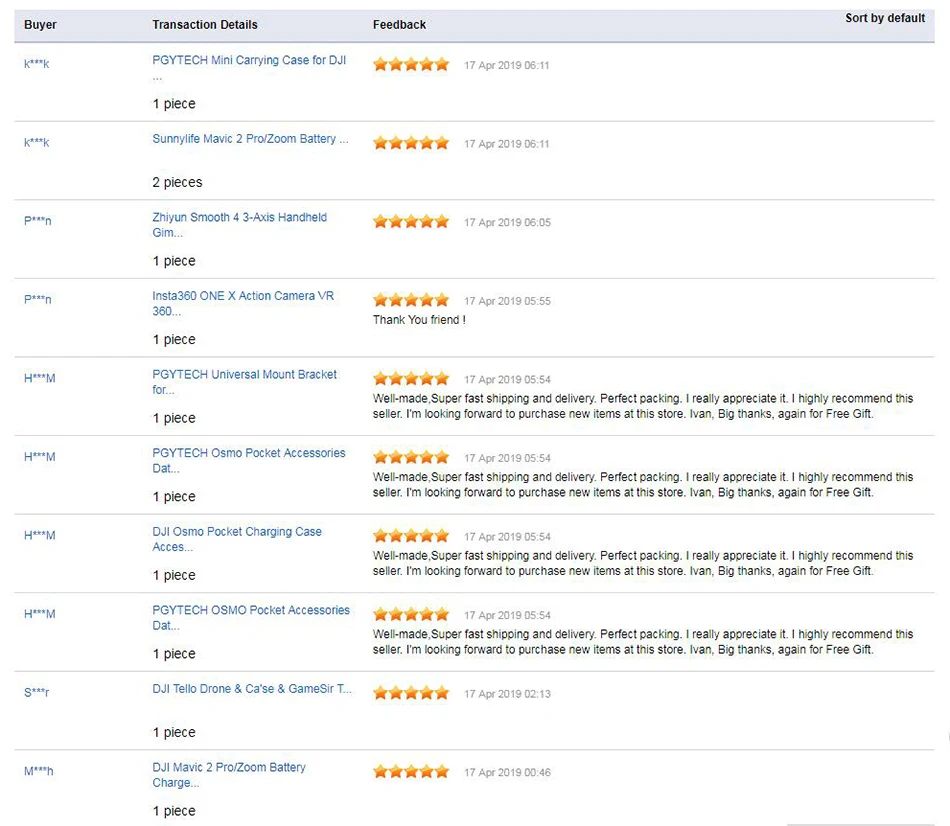Click star rating of 17 Apr 02:13 review
Viewport: 950px width, 826px height.
click(x=411, y=693)
